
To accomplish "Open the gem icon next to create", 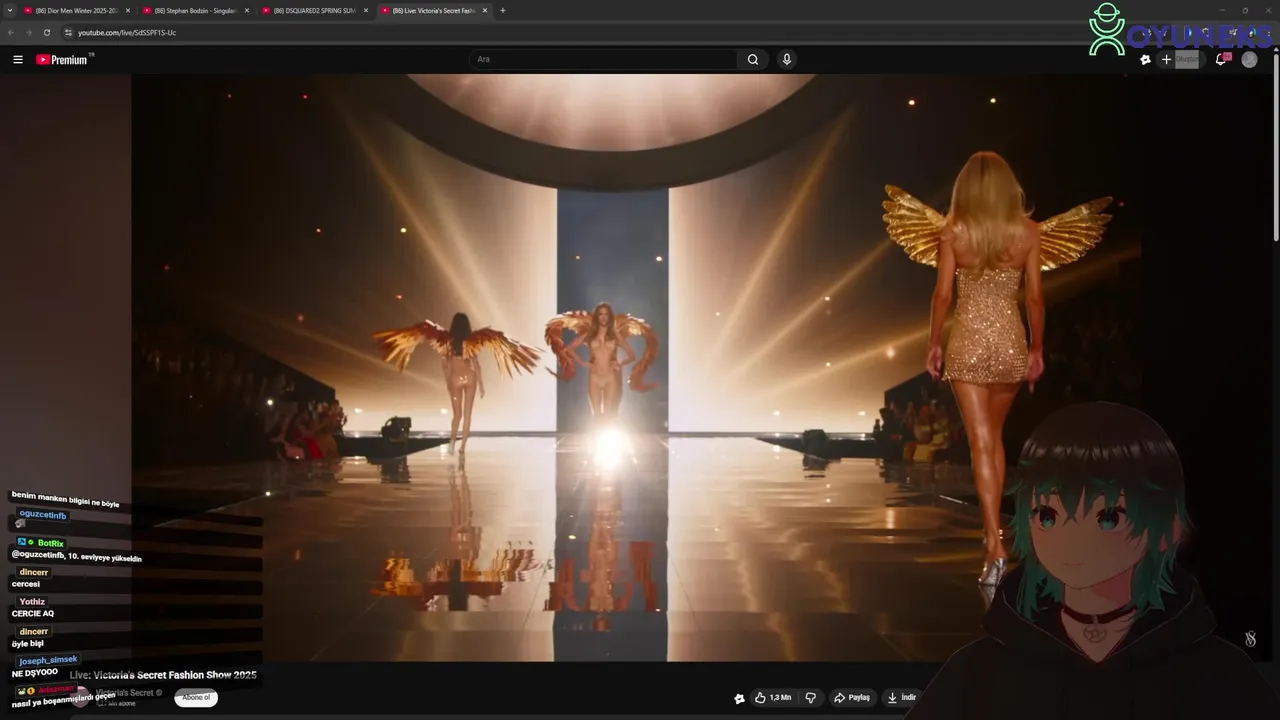I will click(x=1146, y=60).
